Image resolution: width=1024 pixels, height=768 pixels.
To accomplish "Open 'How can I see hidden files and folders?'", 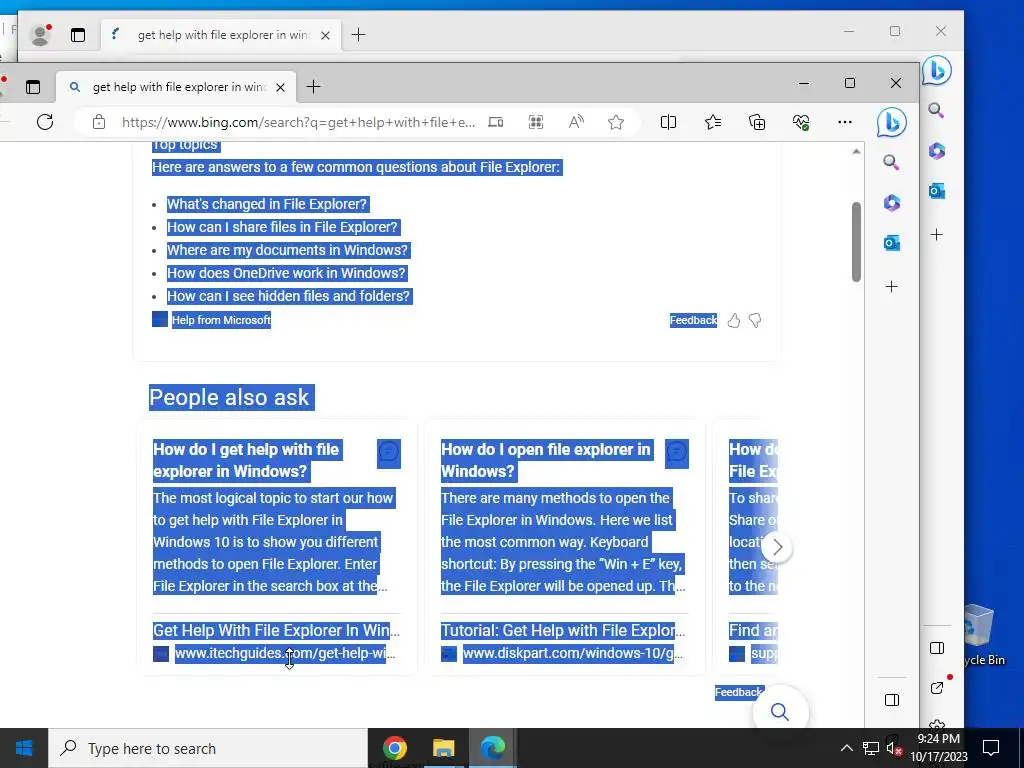I will tap(289, 296).
